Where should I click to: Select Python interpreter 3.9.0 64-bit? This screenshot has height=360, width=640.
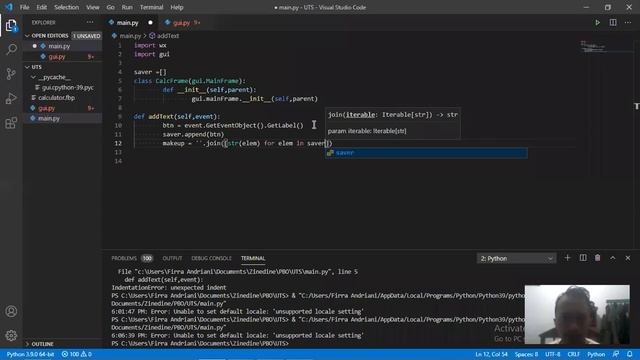click(x=30, y=354)
